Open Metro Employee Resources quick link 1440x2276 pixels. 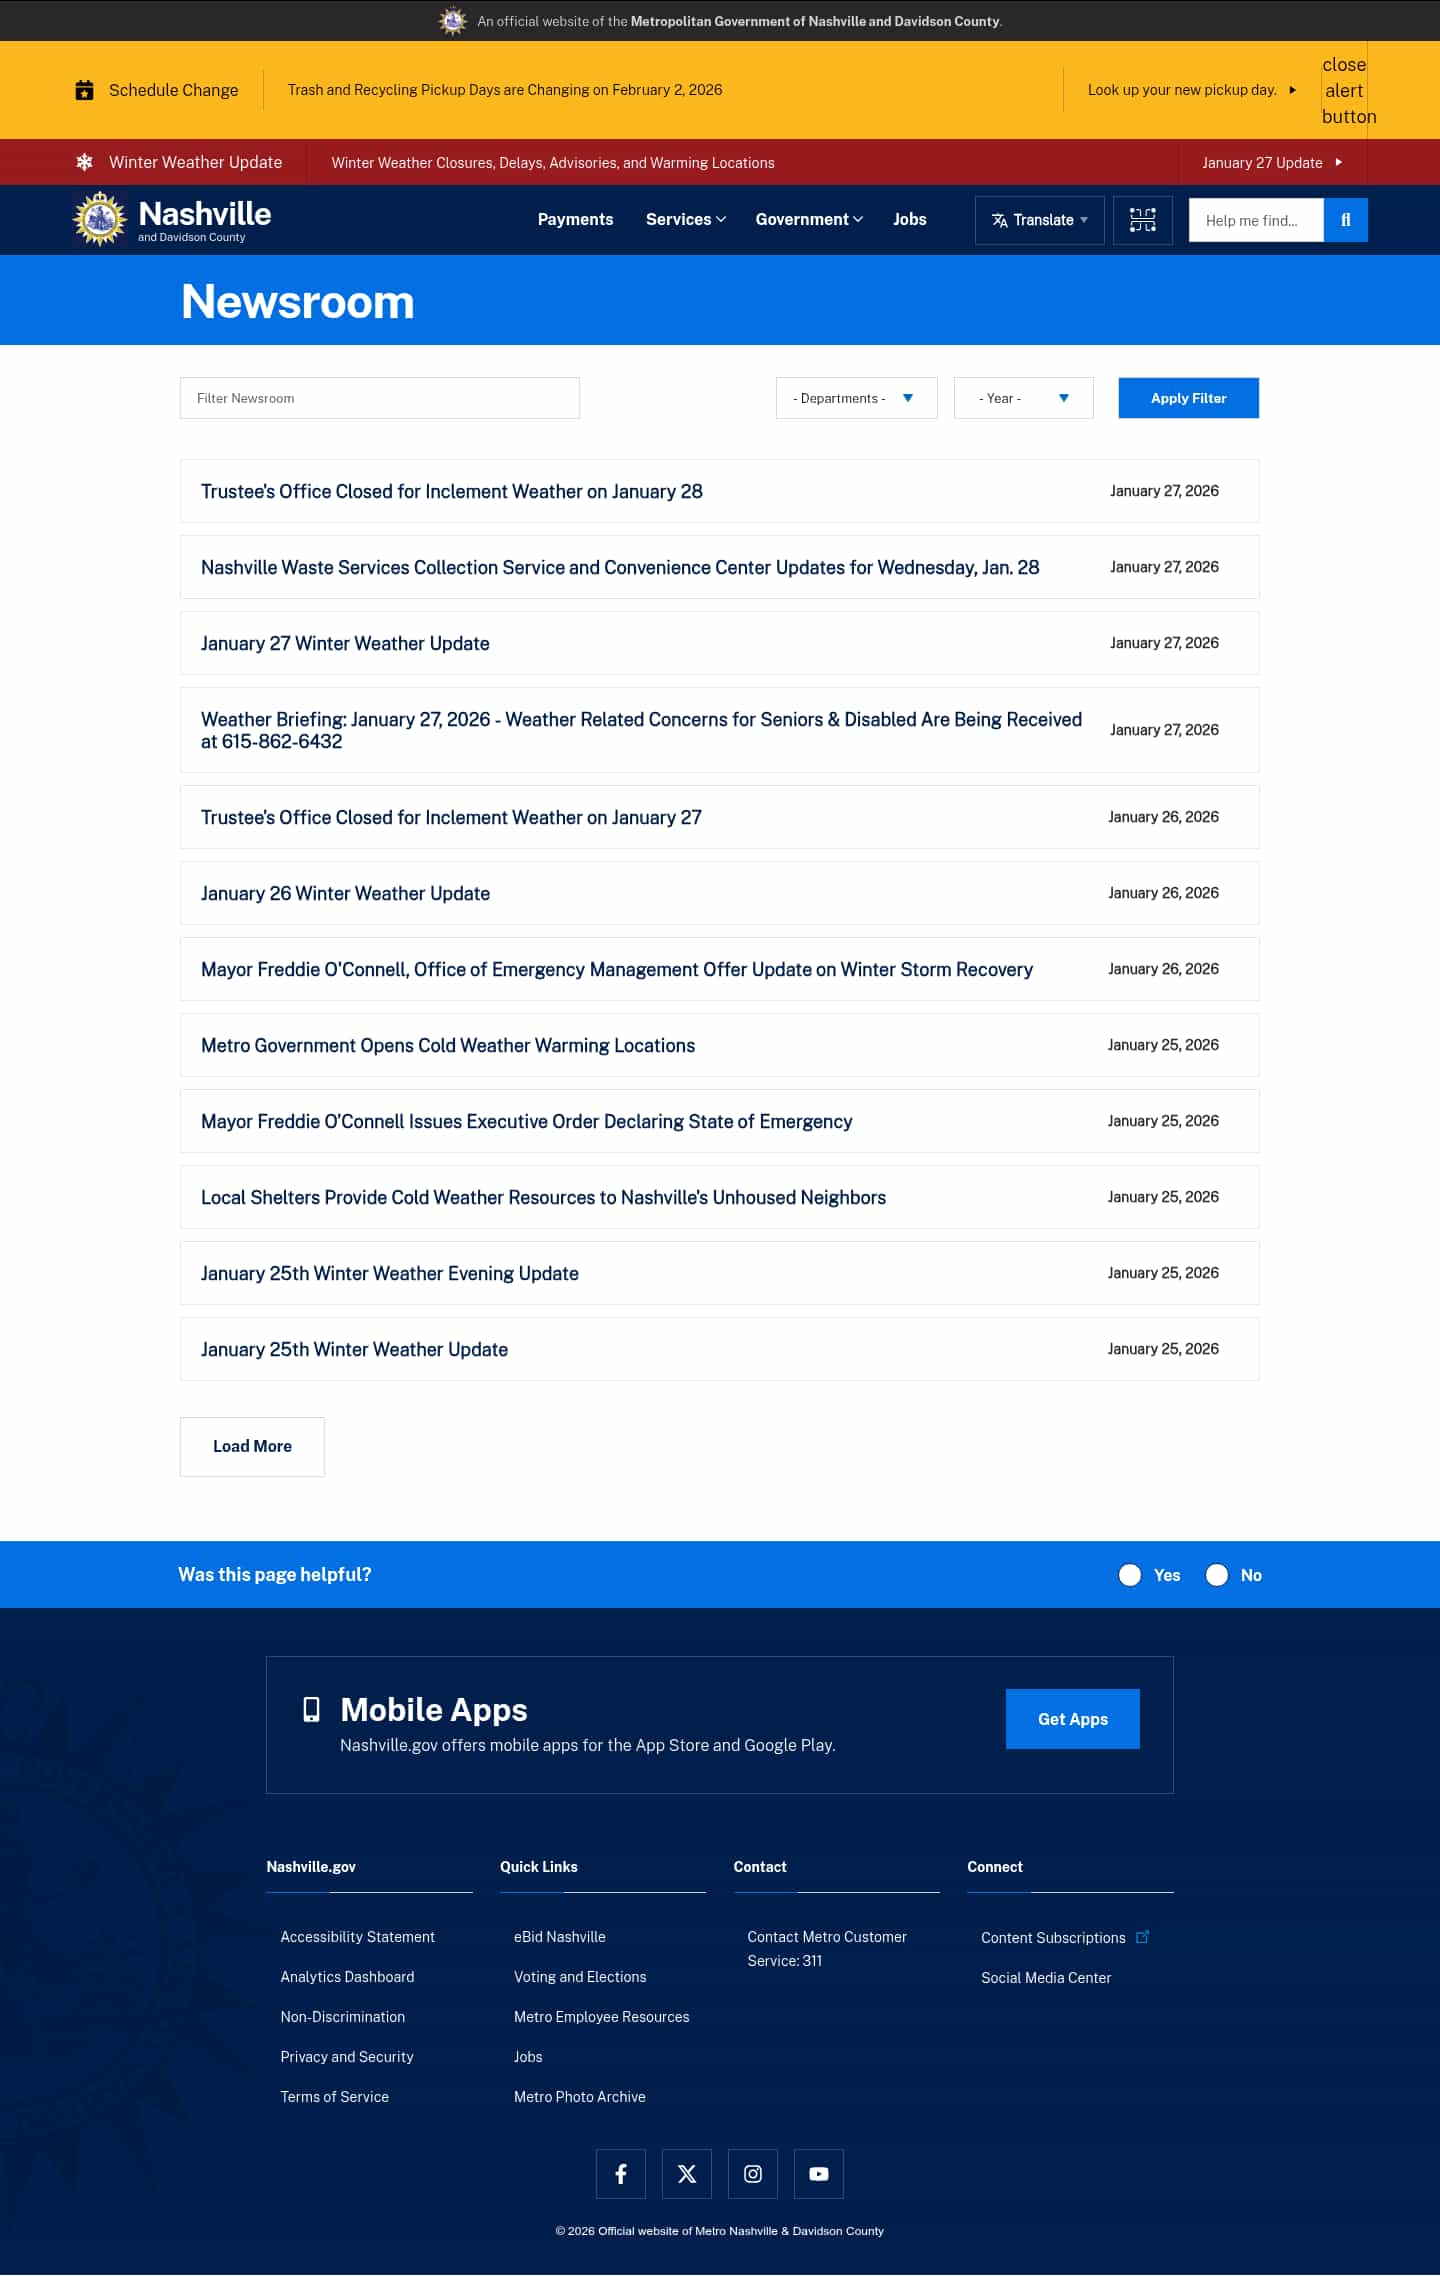coord(602,2017)
